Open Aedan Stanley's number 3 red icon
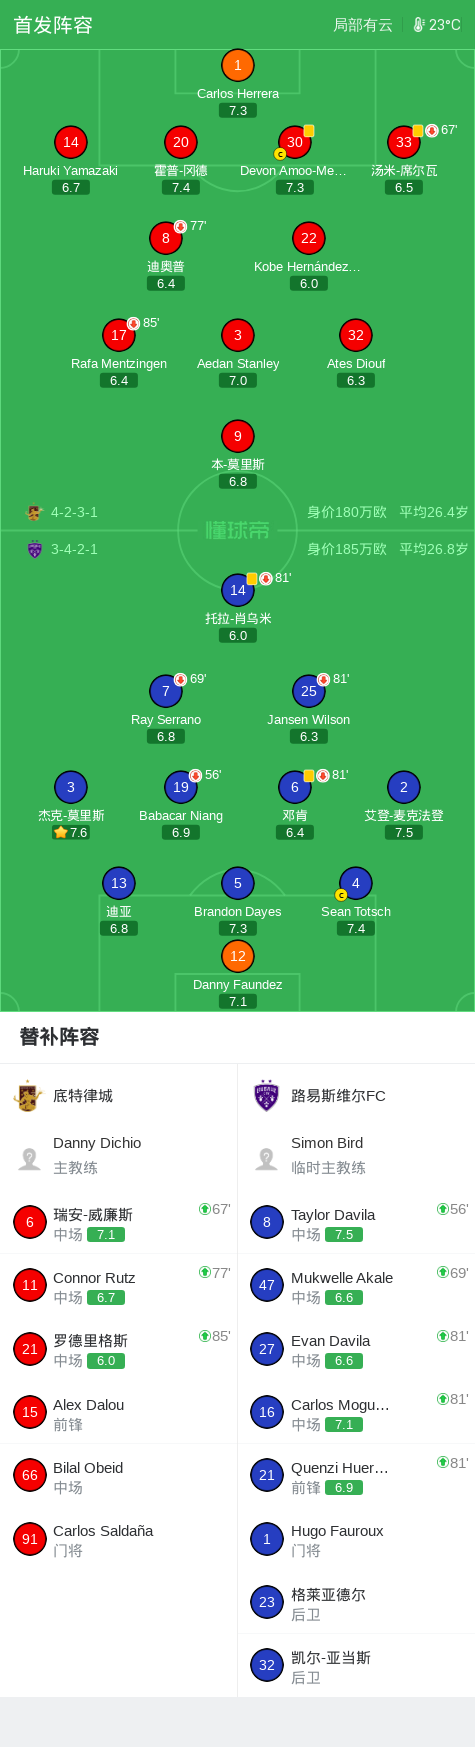This screenshot has height=1747, width=475. click(x=238, y=335)
